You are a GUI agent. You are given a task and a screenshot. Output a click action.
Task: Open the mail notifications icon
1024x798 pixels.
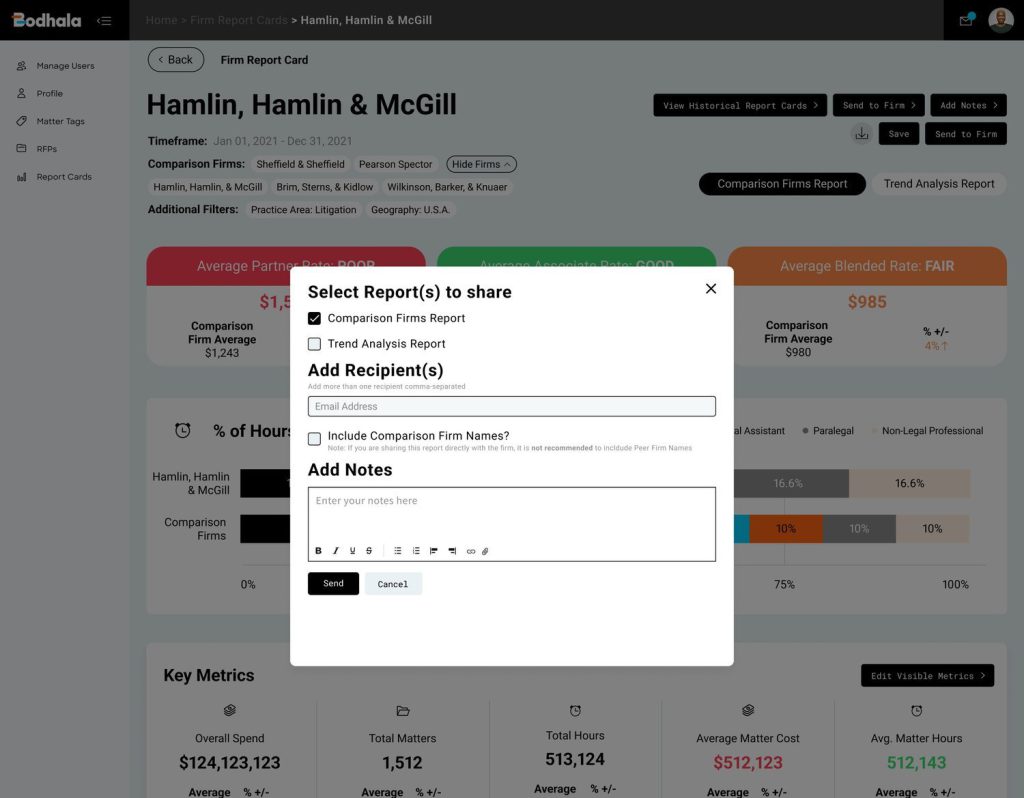(x=966, y=20)
